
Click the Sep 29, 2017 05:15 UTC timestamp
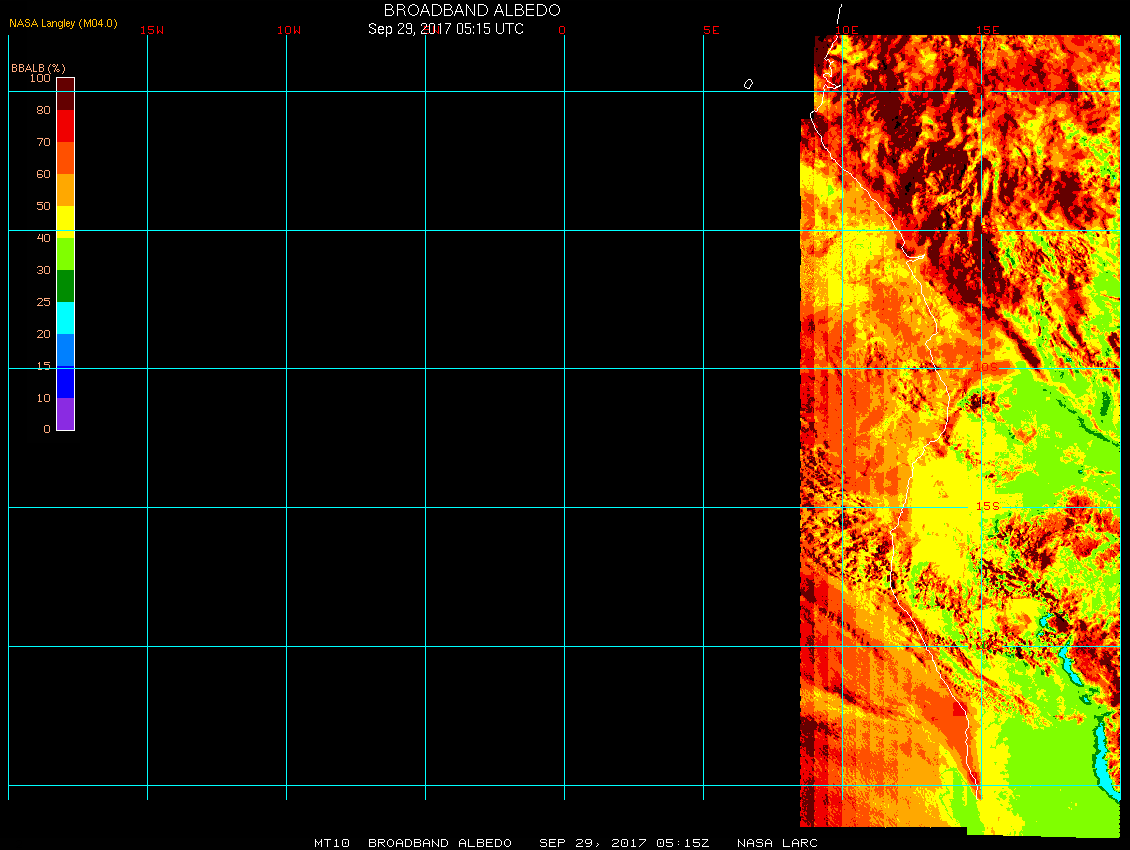(445, 29)
